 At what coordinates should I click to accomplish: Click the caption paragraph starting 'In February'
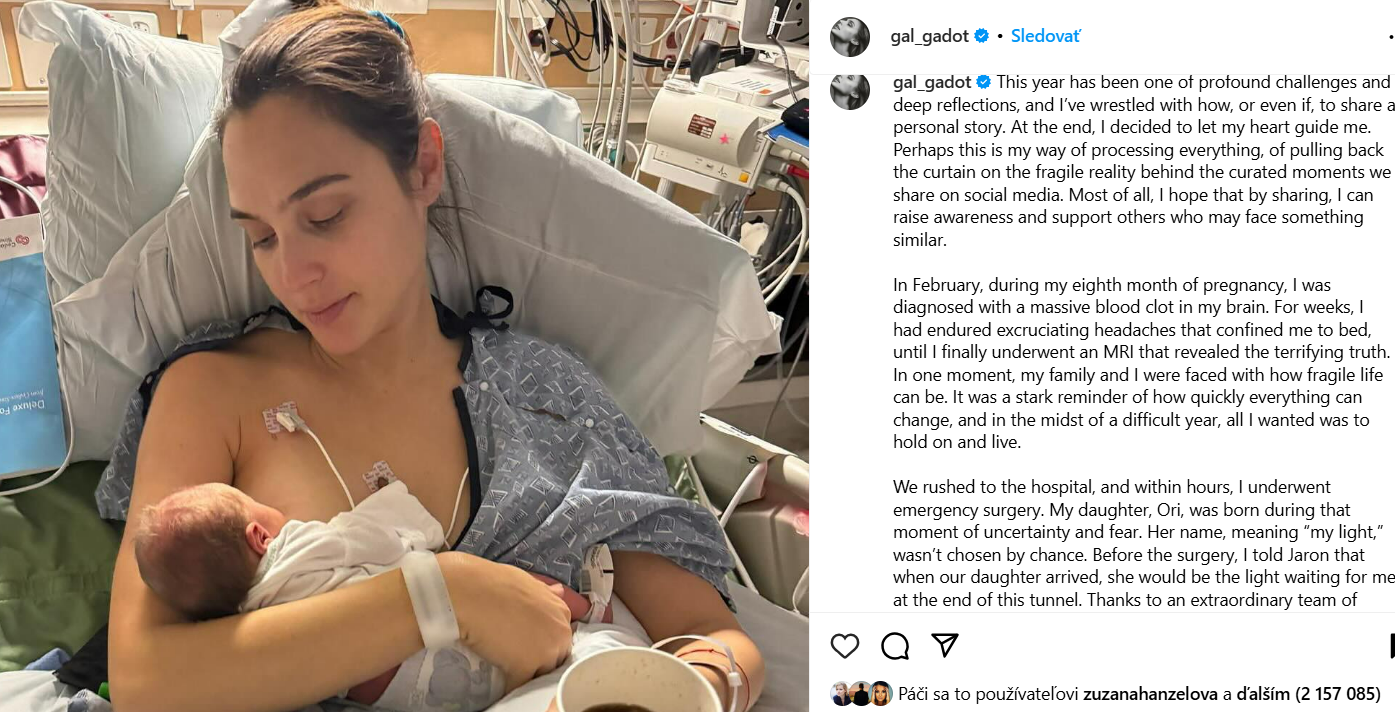(1142, 363)
